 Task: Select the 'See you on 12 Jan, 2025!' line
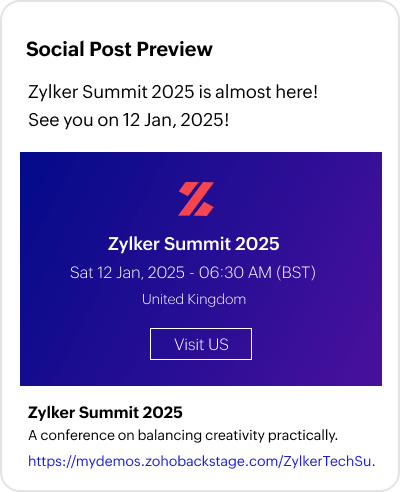129,120
